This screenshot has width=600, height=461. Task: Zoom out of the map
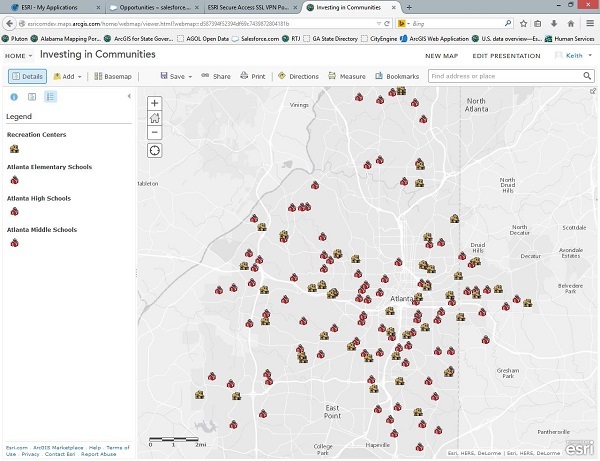155,133
